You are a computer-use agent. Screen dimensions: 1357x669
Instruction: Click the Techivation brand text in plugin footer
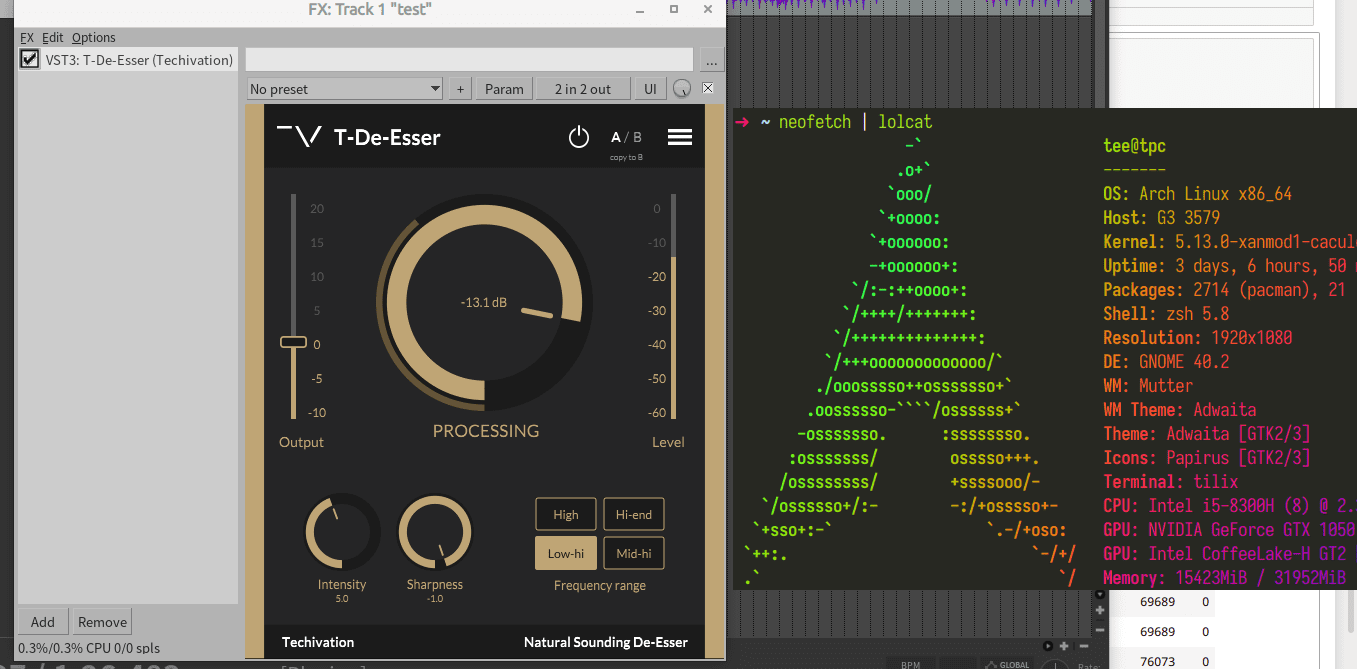(318, 642)
